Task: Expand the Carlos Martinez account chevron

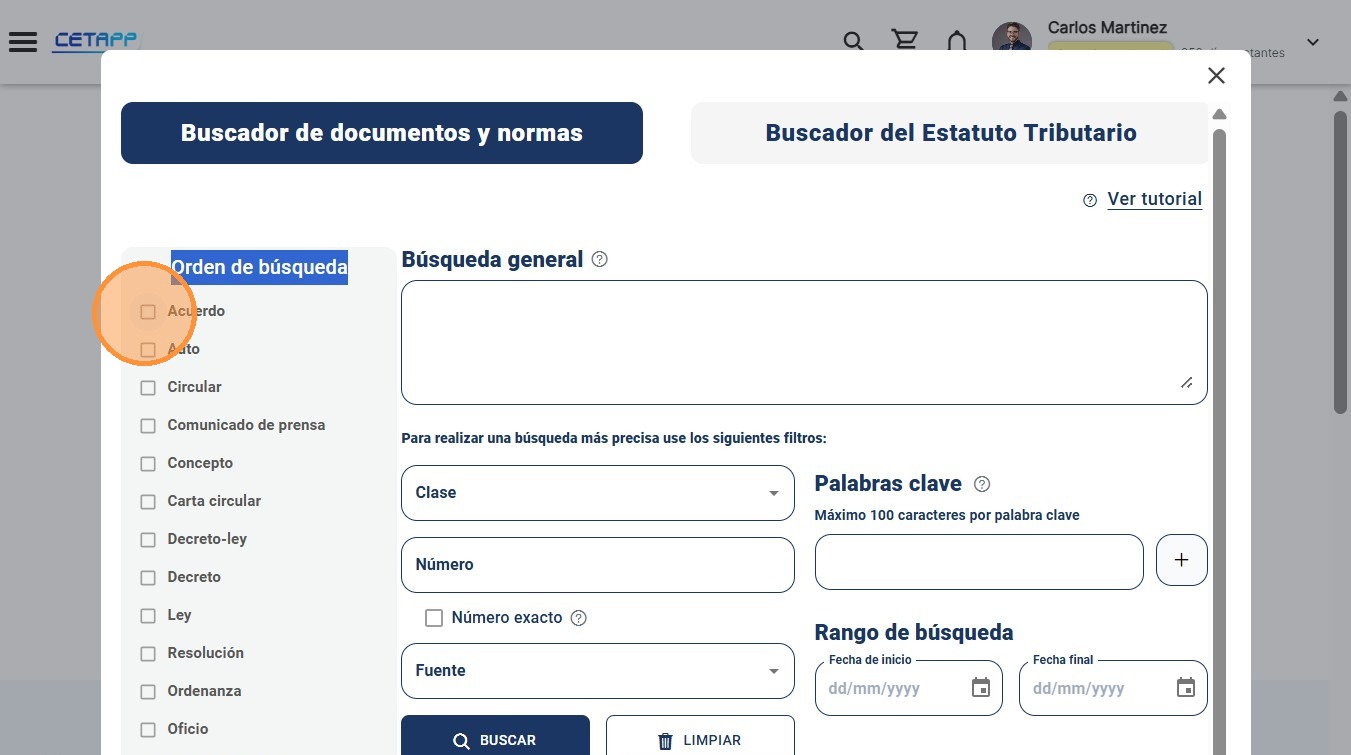Action: coord(1313,42)
